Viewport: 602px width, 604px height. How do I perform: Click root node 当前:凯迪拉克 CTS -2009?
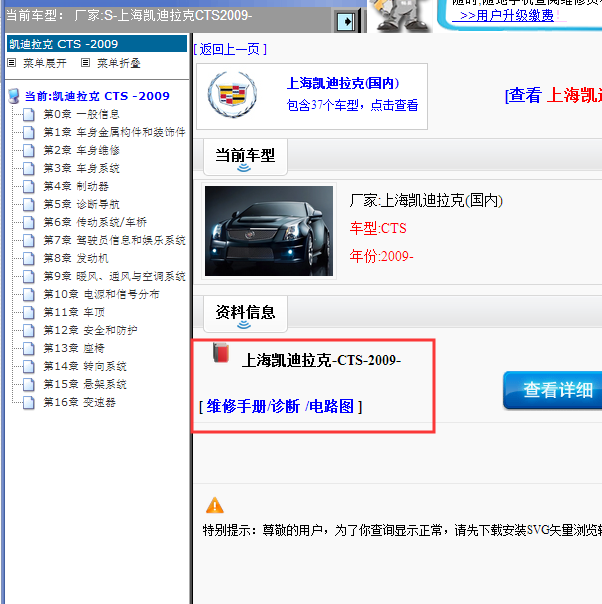[97, 96]
